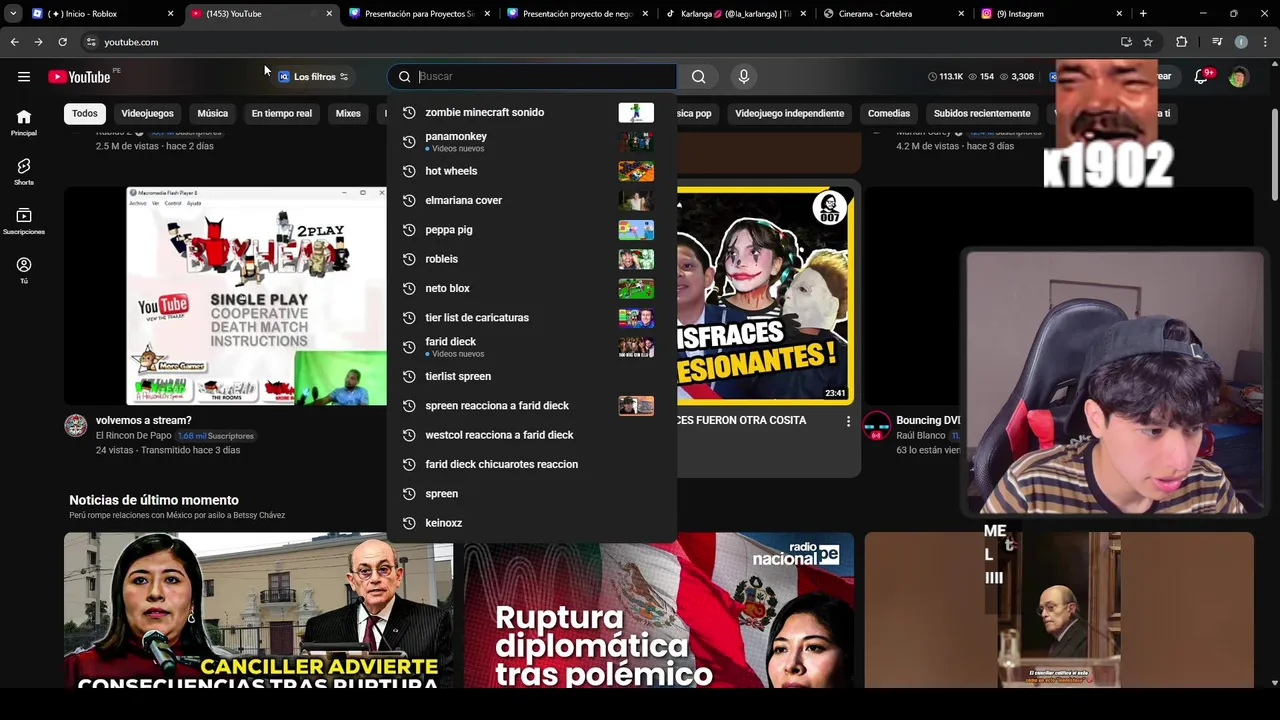Screen dimensions: 1280x720
Task: Select the Música filter chip
Action: pyautogui.click(x=212, y=113)
